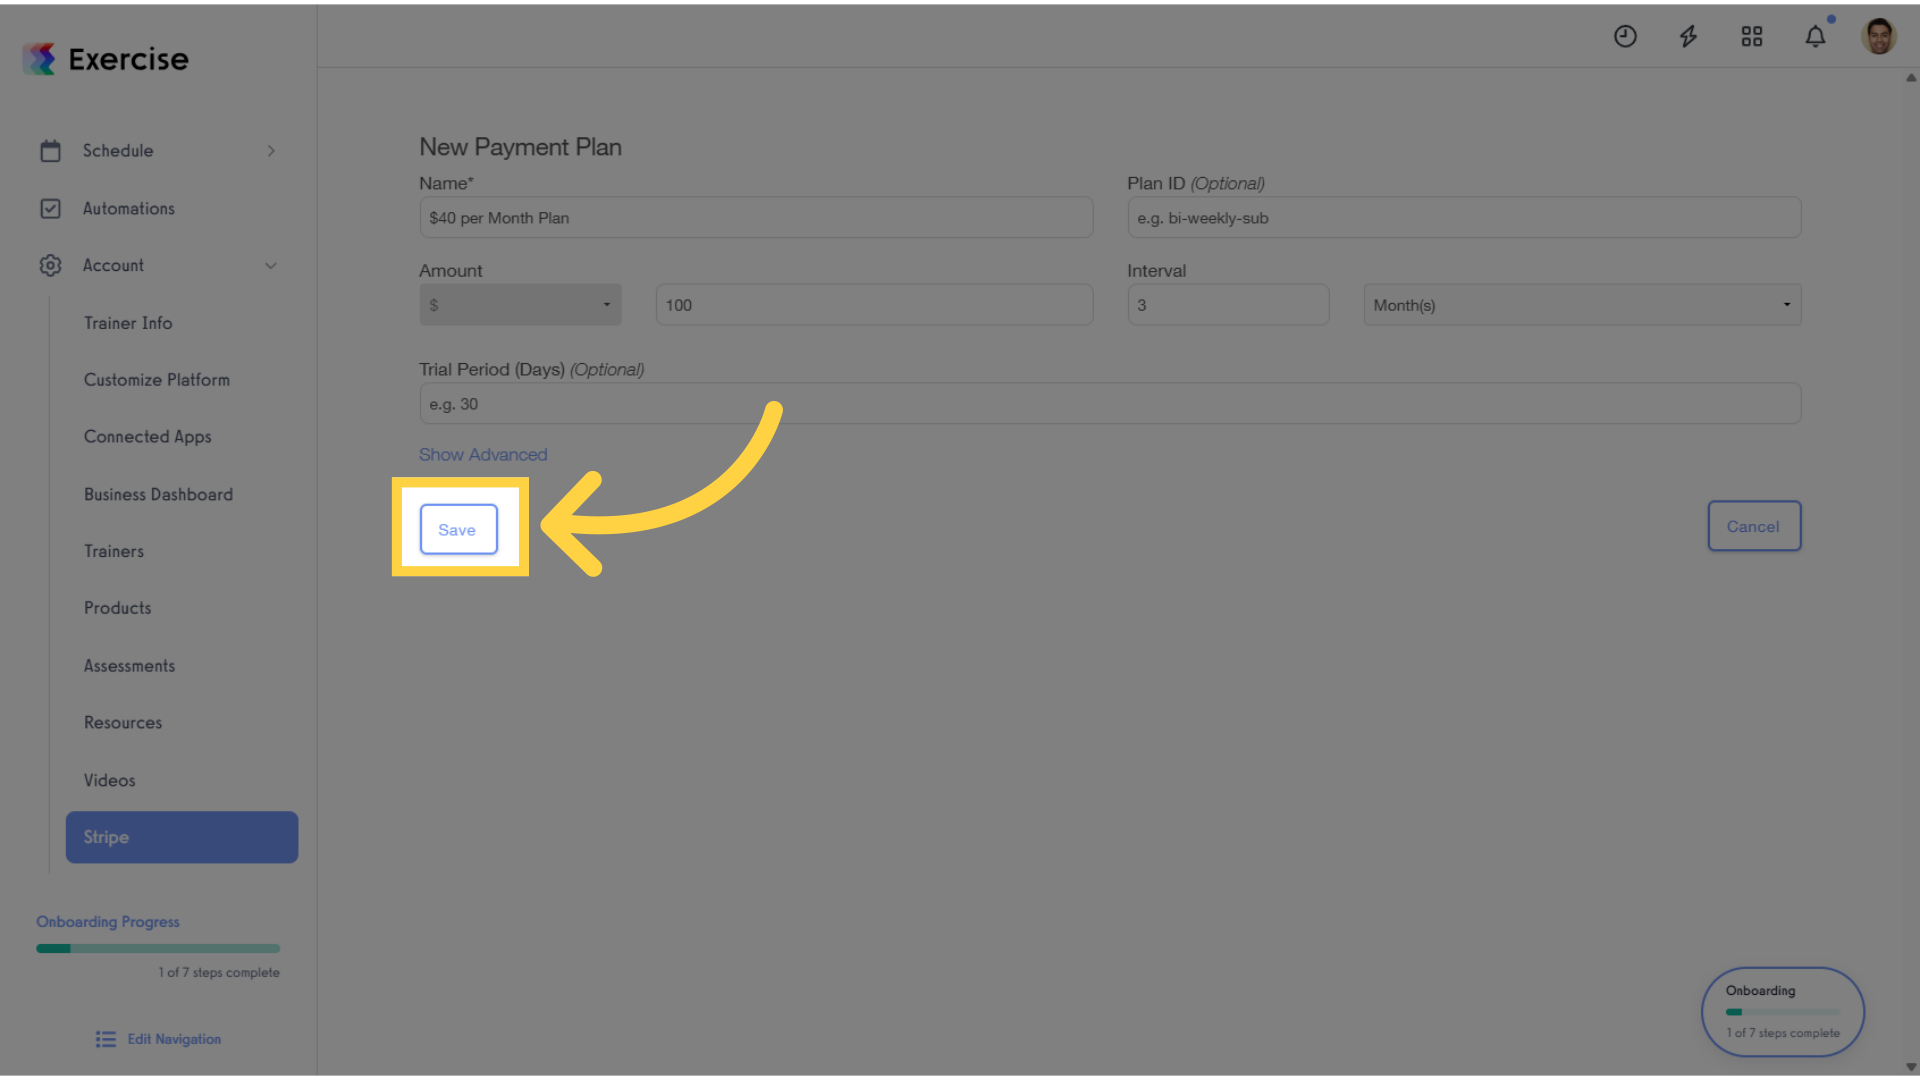Open the Business Dashboard item
Viewport: 1920px width, 1080px height.
pyautogui.click(x=158, y=494)
